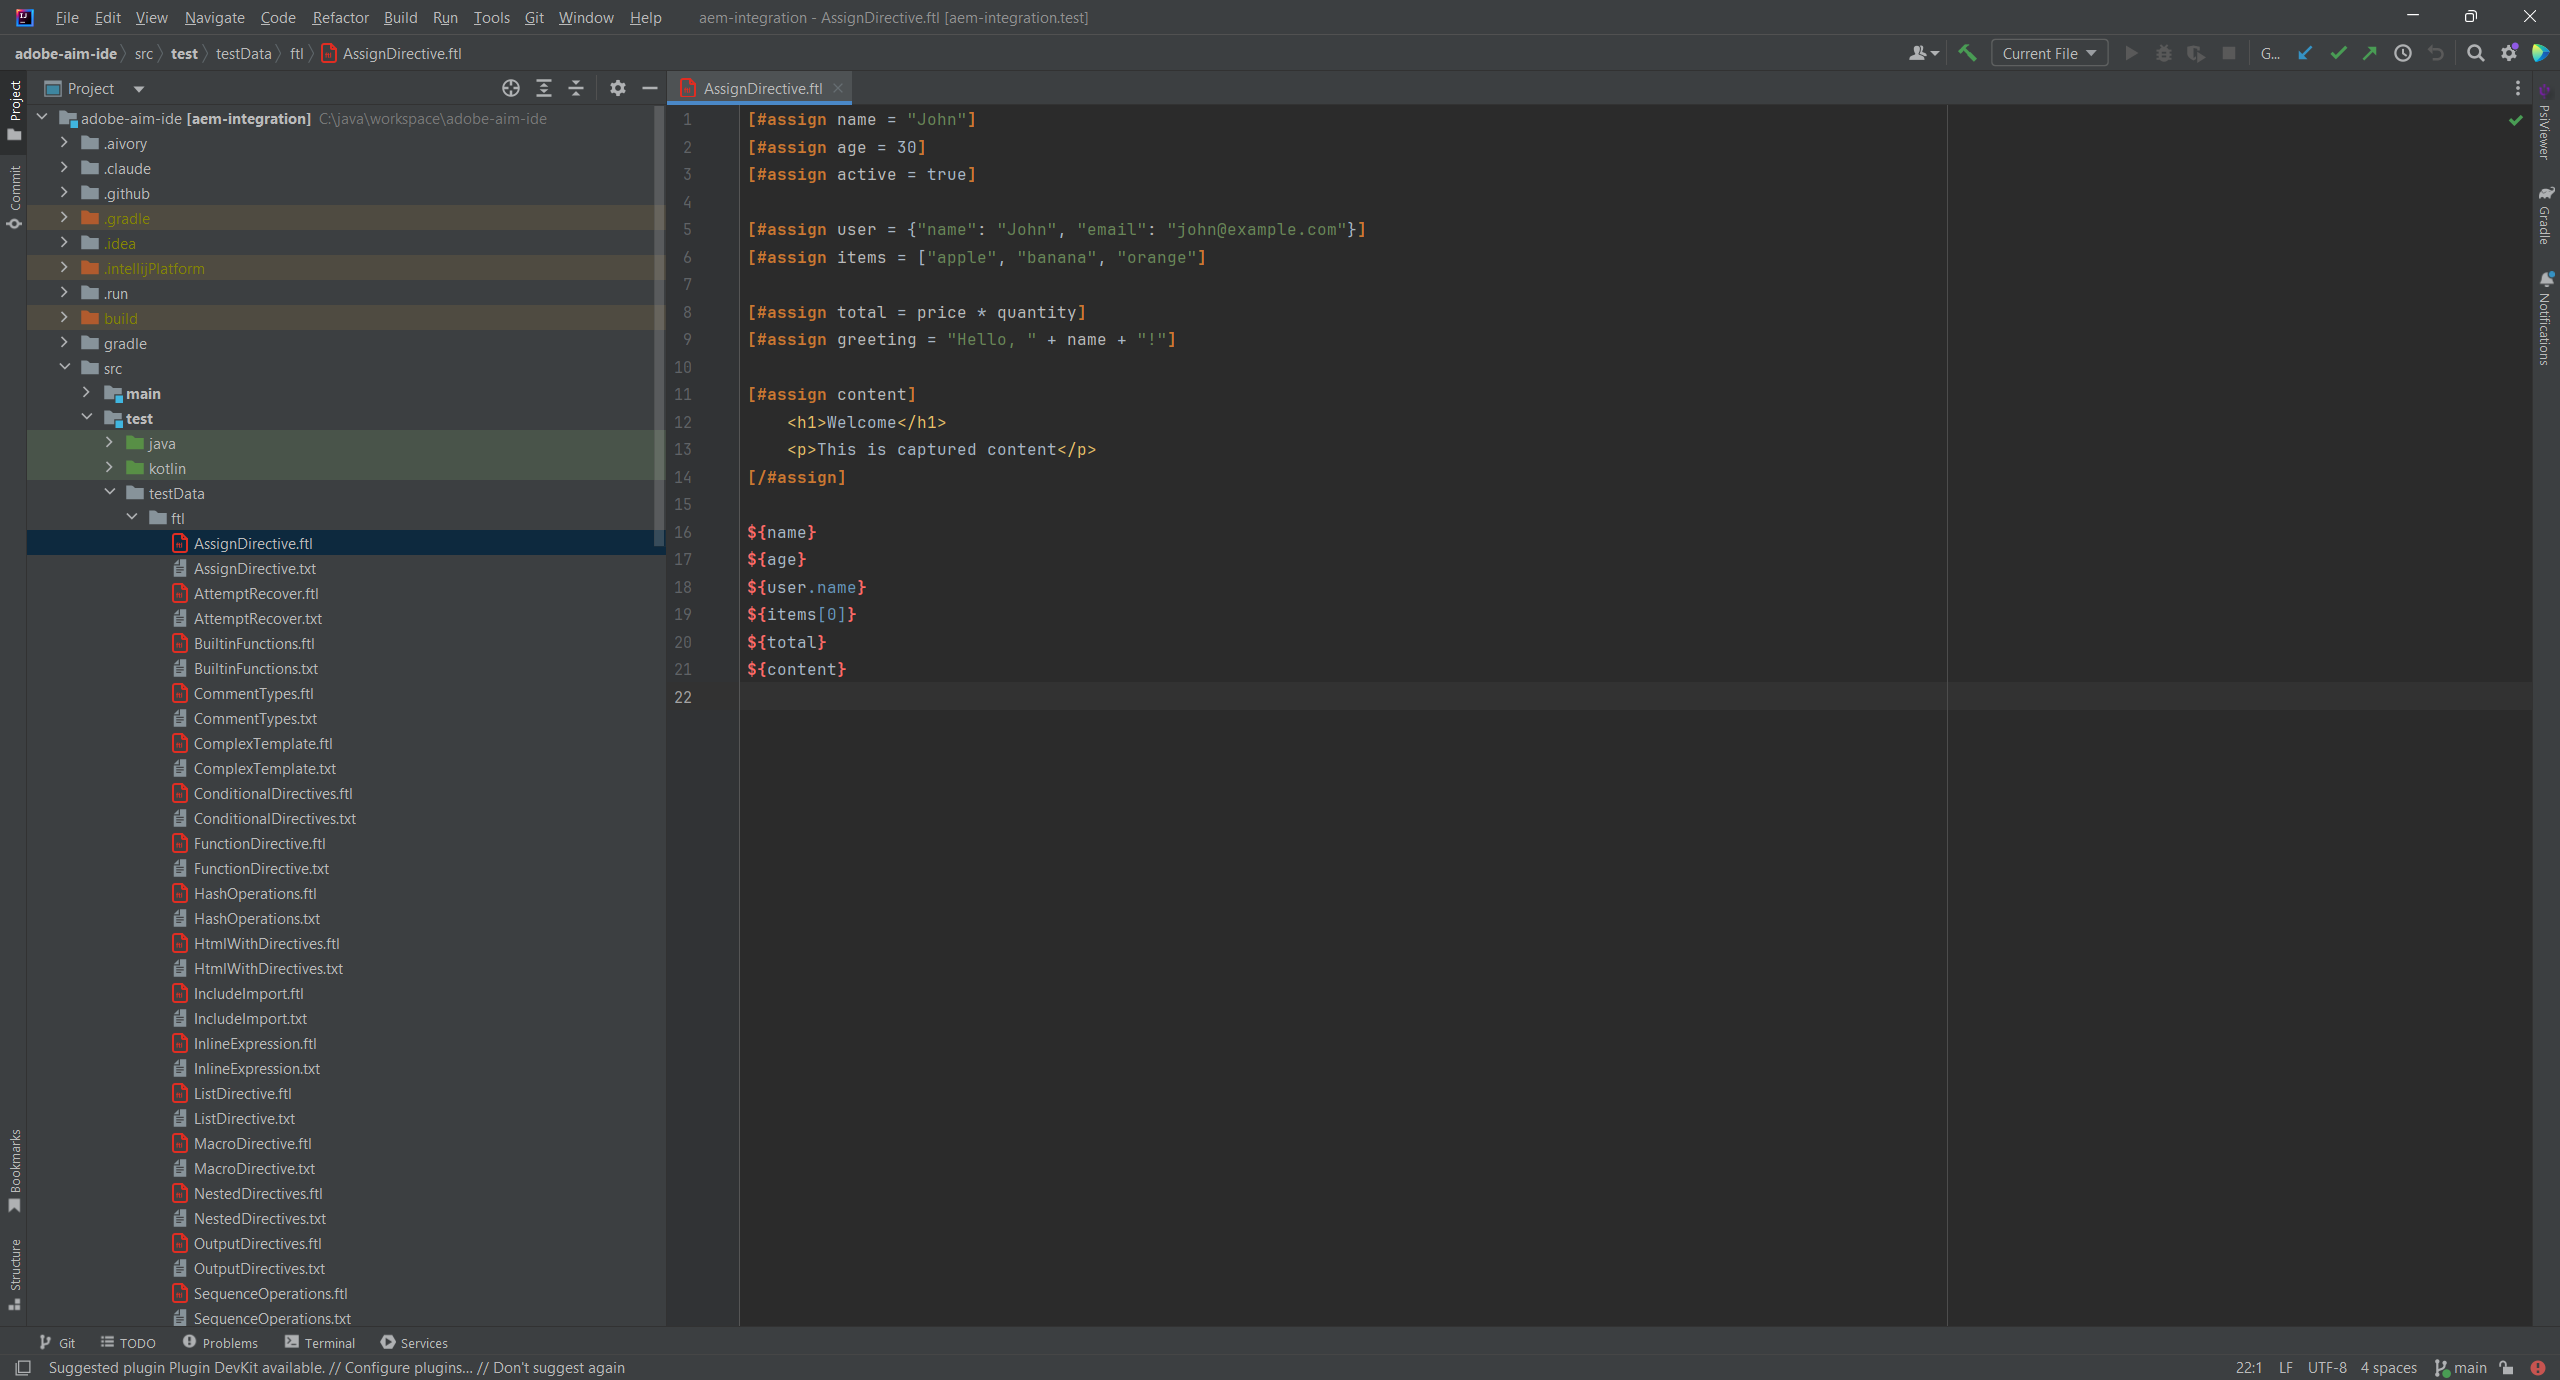Push commits with green arrow icon
This screenshot has width=2560, height=1380.
[2370, 53]
